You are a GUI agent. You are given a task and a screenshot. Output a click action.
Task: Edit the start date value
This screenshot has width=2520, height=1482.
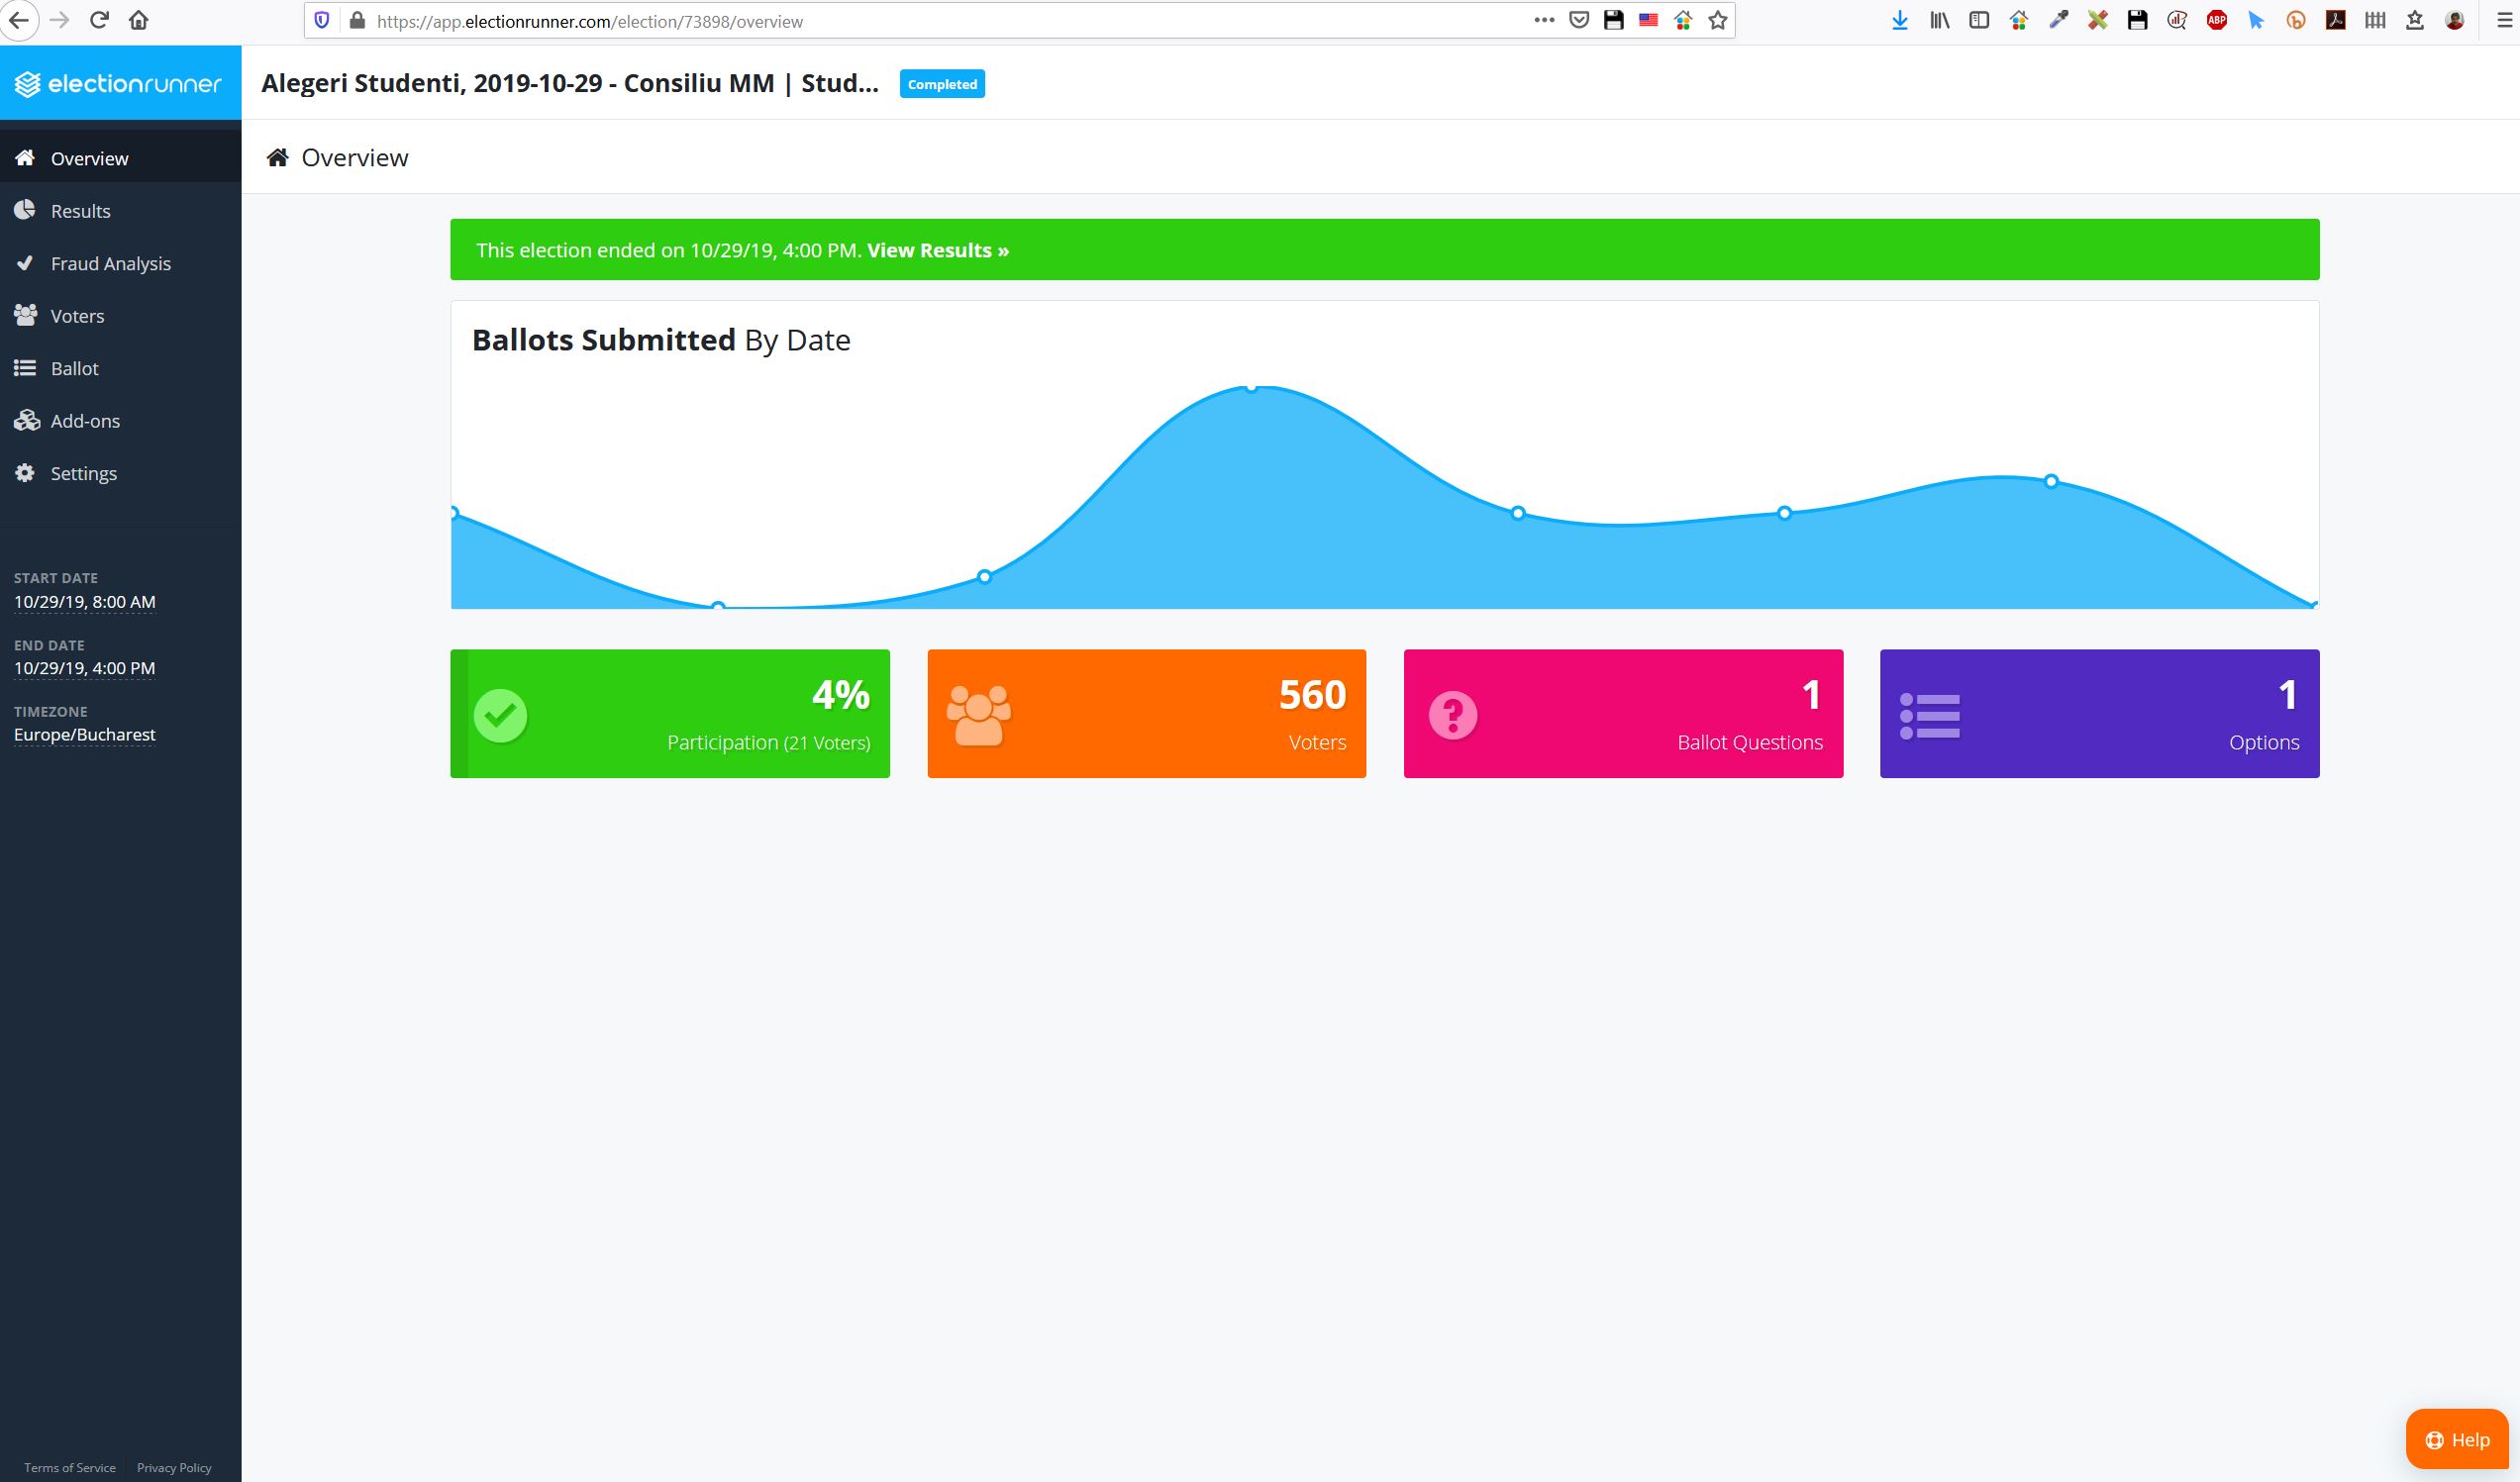click(x=85, y=602)
